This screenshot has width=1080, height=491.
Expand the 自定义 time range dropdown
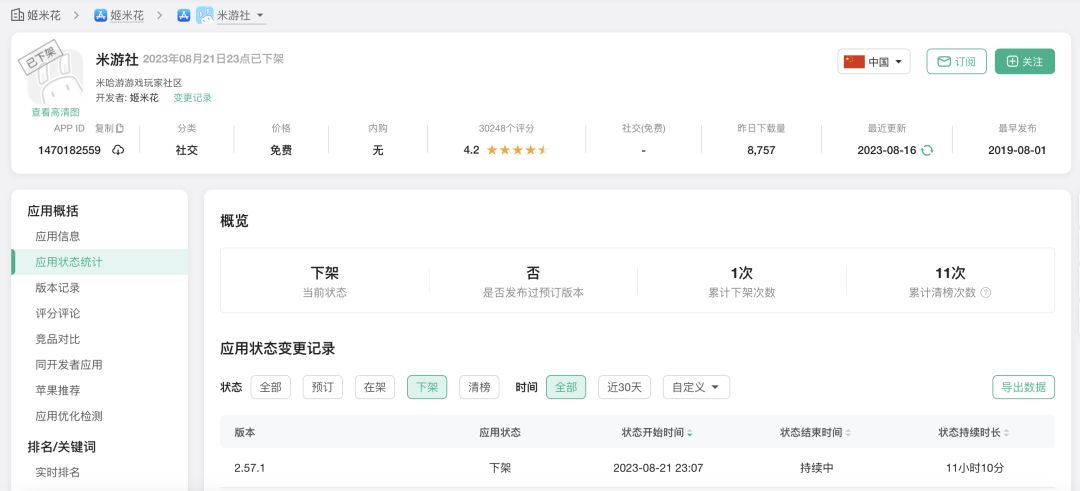pyautogui.click(x=696, y=387)
